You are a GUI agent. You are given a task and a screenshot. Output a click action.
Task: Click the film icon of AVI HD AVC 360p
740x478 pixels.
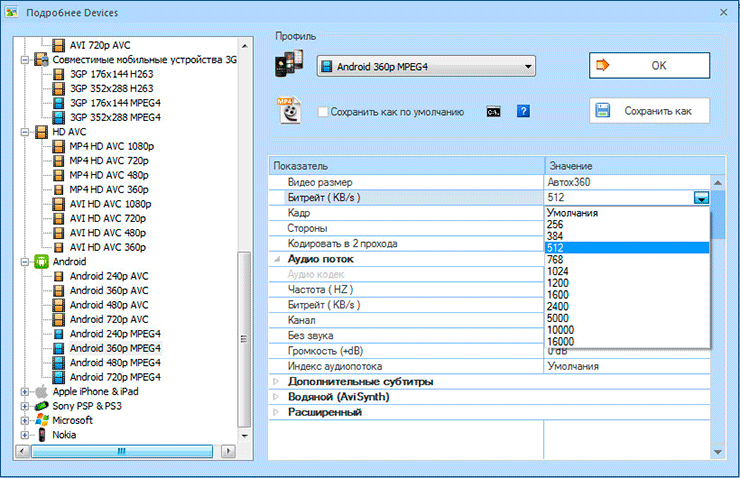[x=59, y=247]
